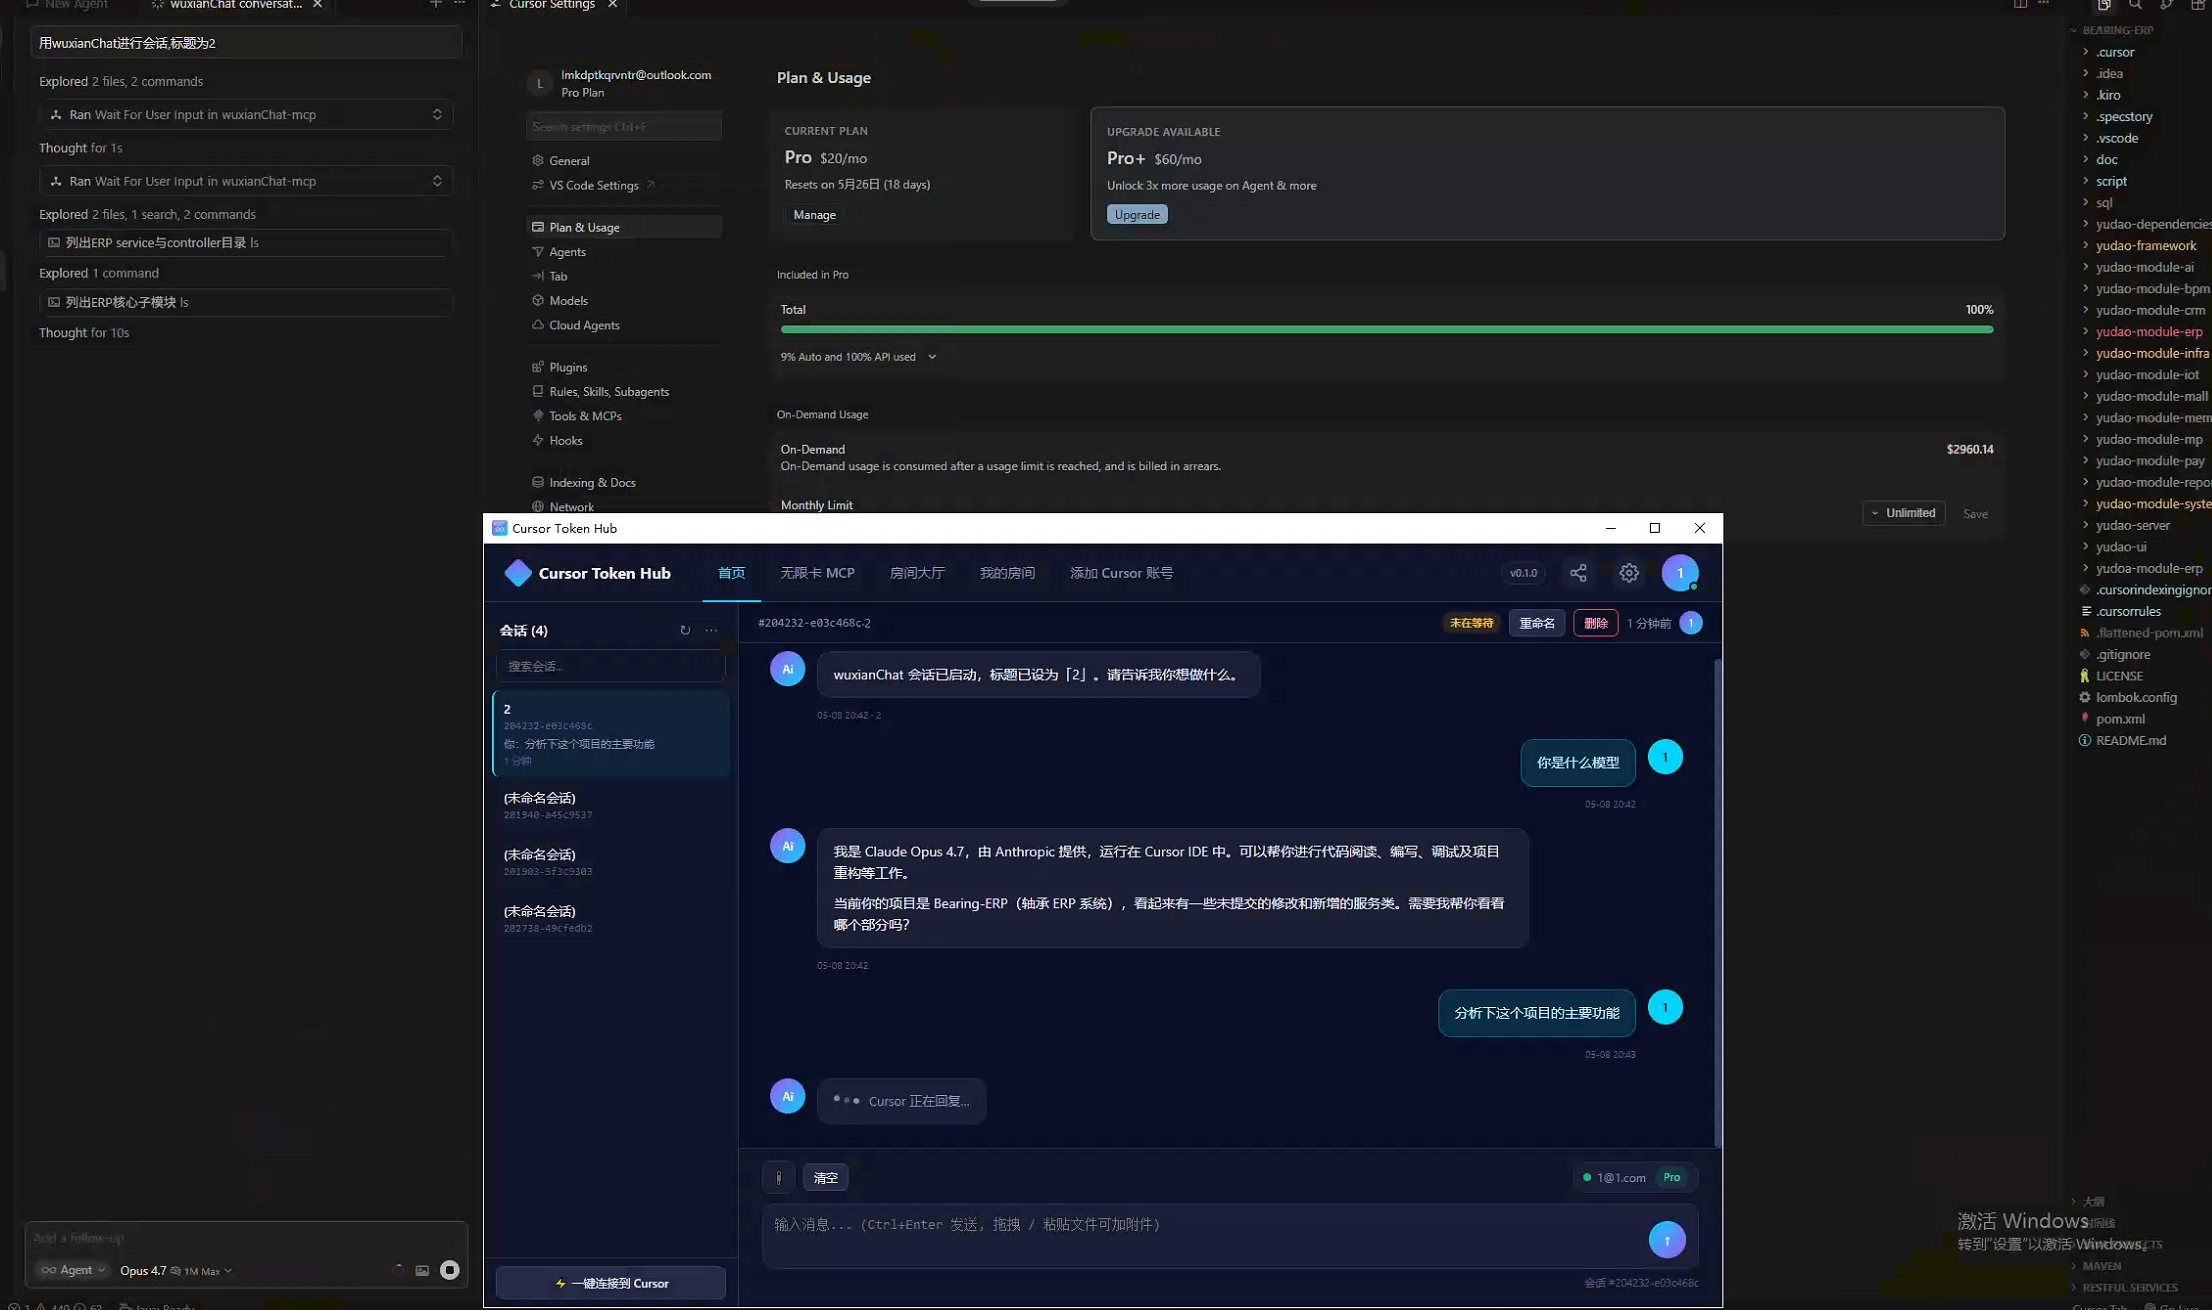Select unnamed conversation 201940-a45c9537
Screen dimensions: 2212x1310
pos(611,805)
